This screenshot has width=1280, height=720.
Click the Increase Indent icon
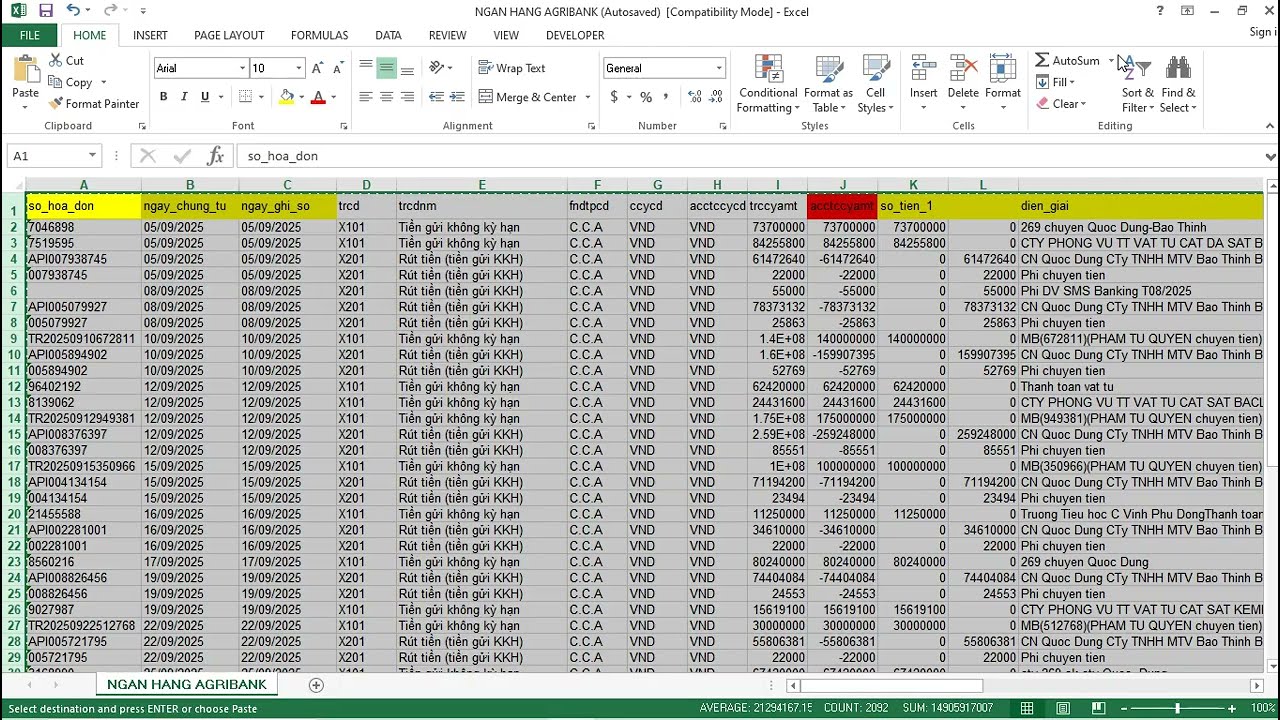point(457,97)
